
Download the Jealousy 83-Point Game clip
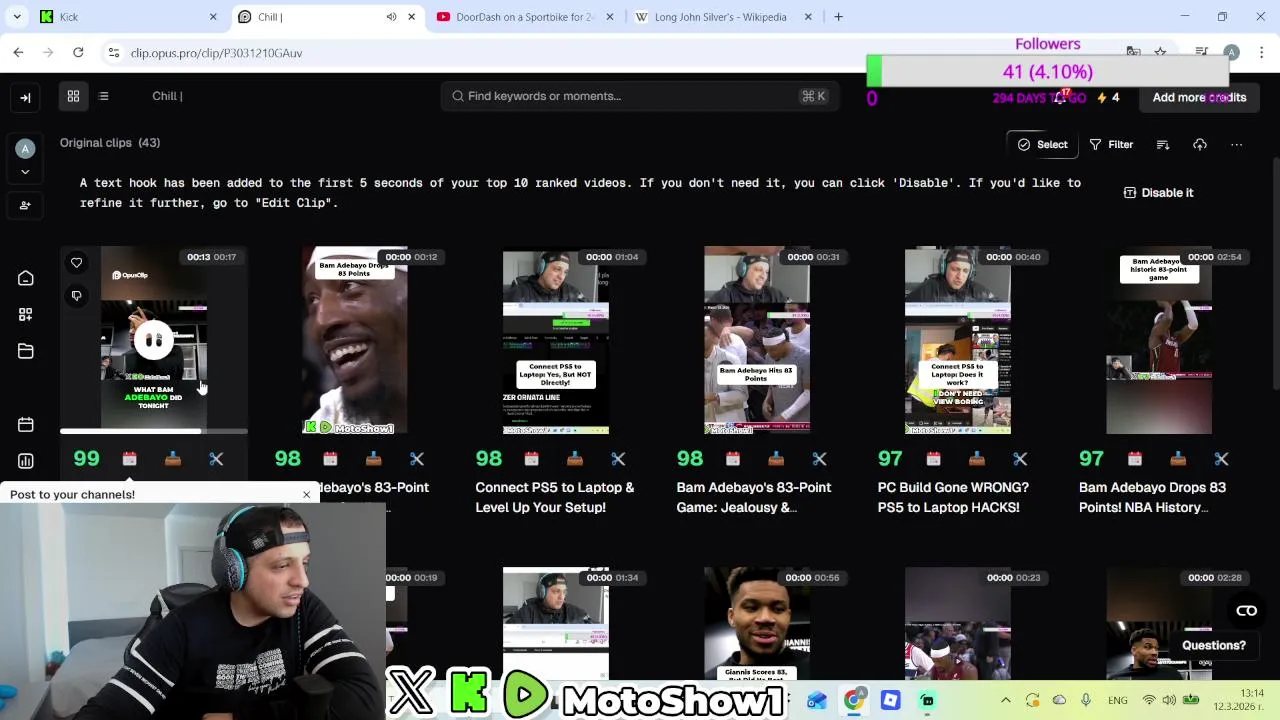(776, 459)
